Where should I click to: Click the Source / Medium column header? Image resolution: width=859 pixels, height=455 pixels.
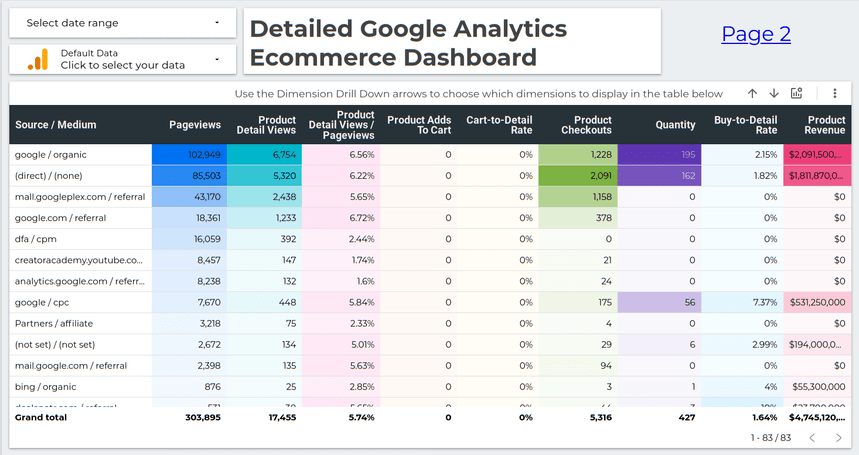coord(56,125)
